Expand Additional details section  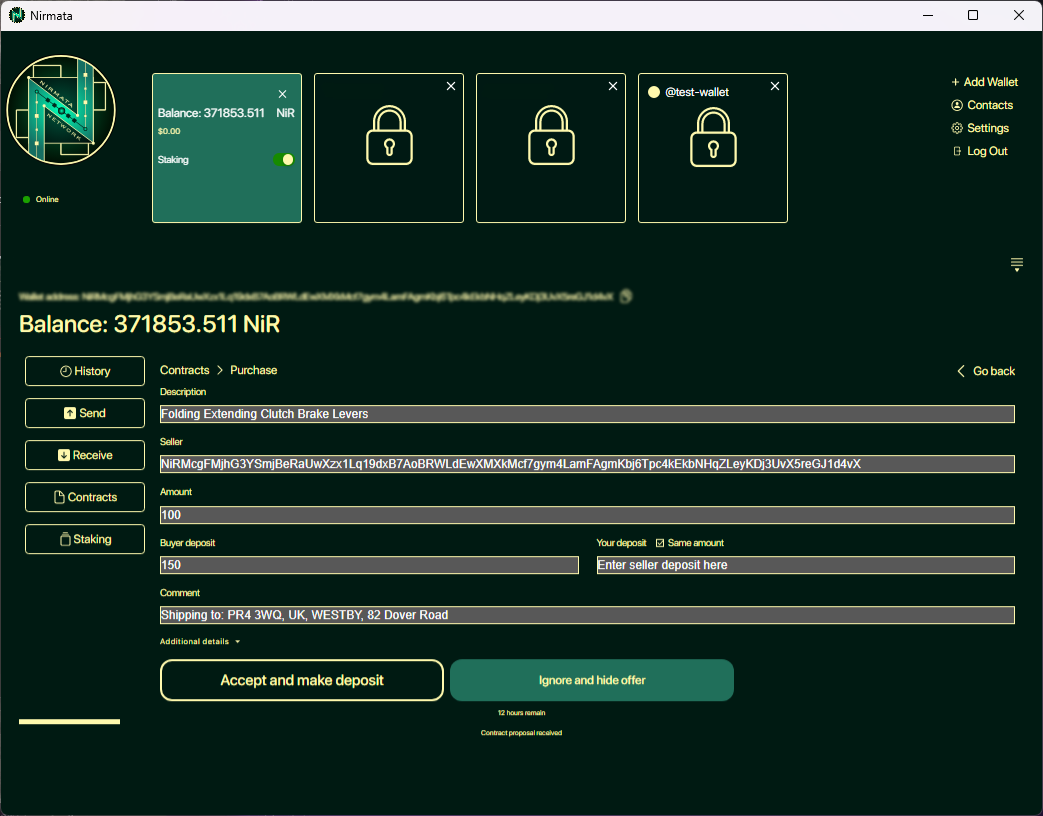(x=200, y=642)
